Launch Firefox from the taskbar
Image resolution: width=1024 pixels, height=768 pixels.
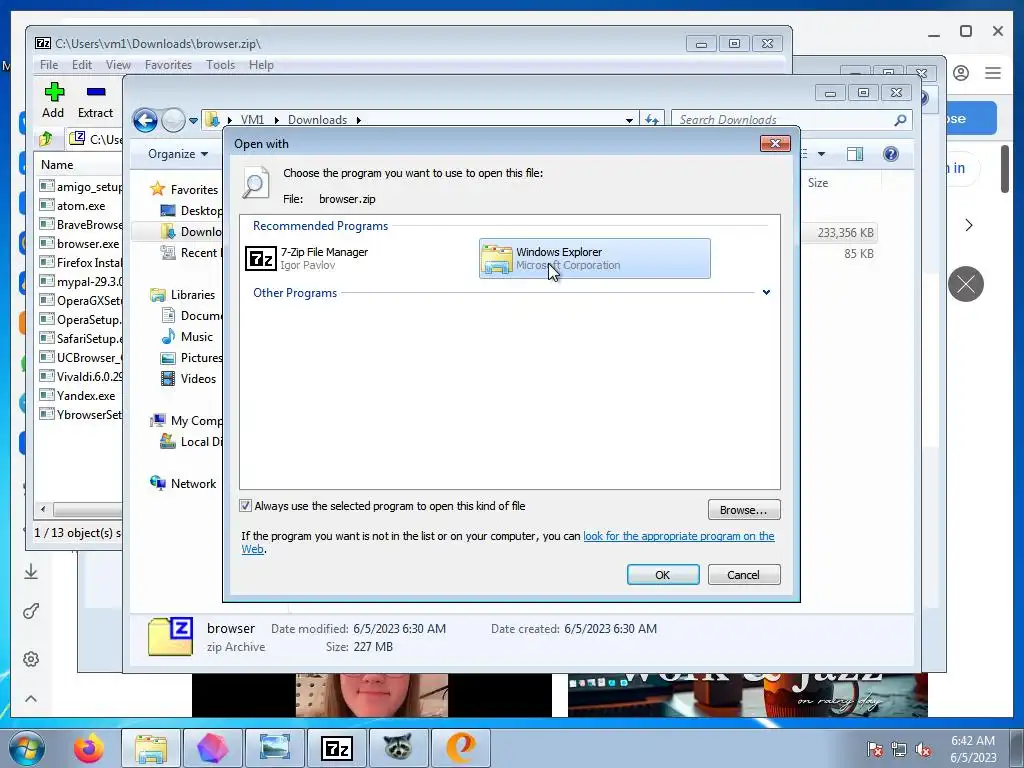pyautogui.click(x=88, y=748)
